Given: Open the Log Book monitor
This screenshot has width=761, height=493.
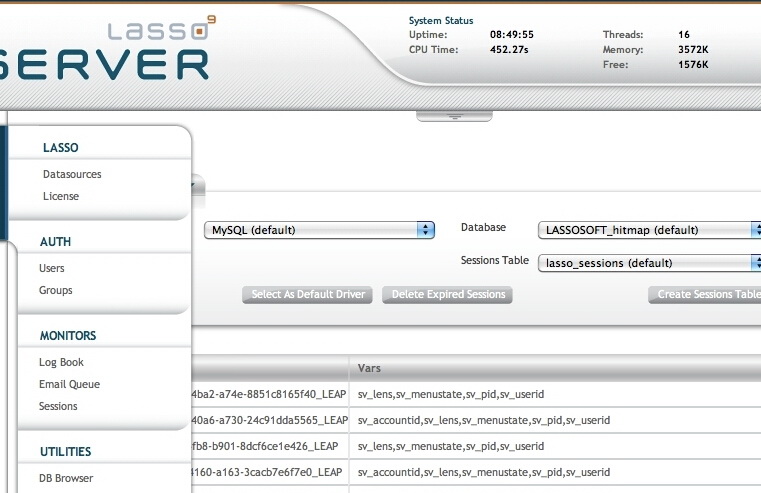Looking at the screenshot, I should pos(61,362).
